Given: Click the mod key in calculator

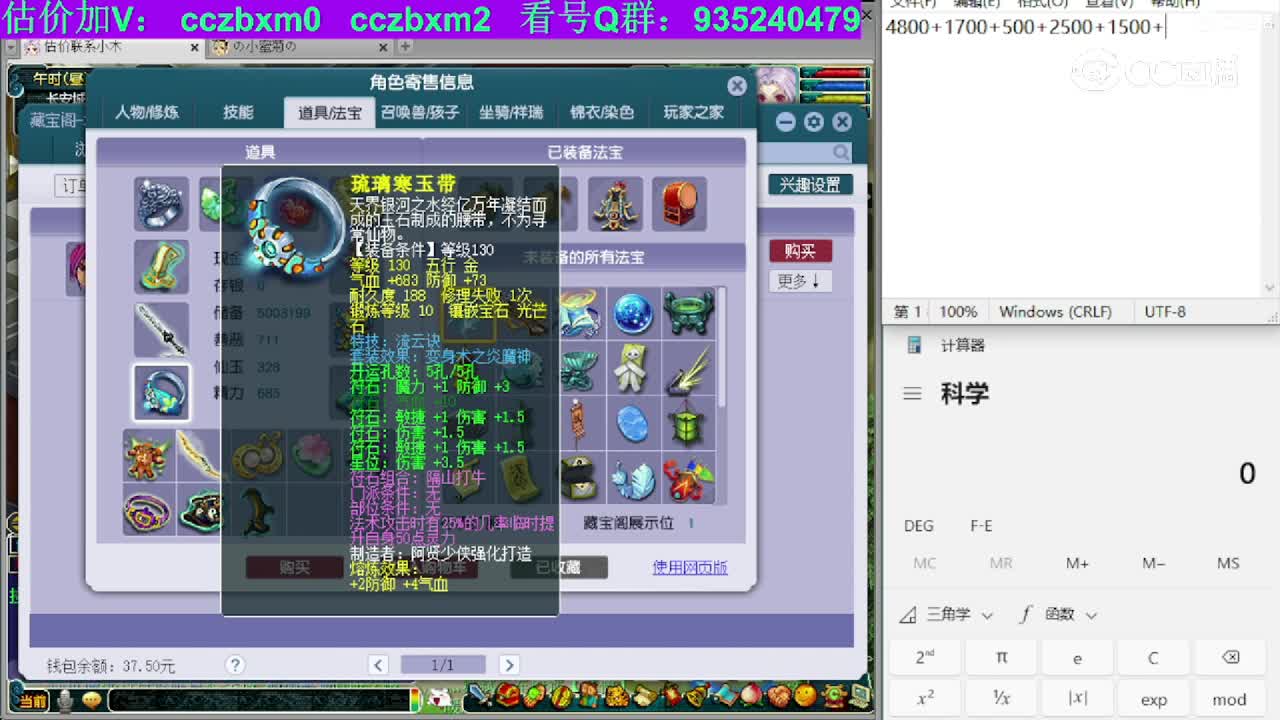Looking at the screenshot, I should [1230, 699].
